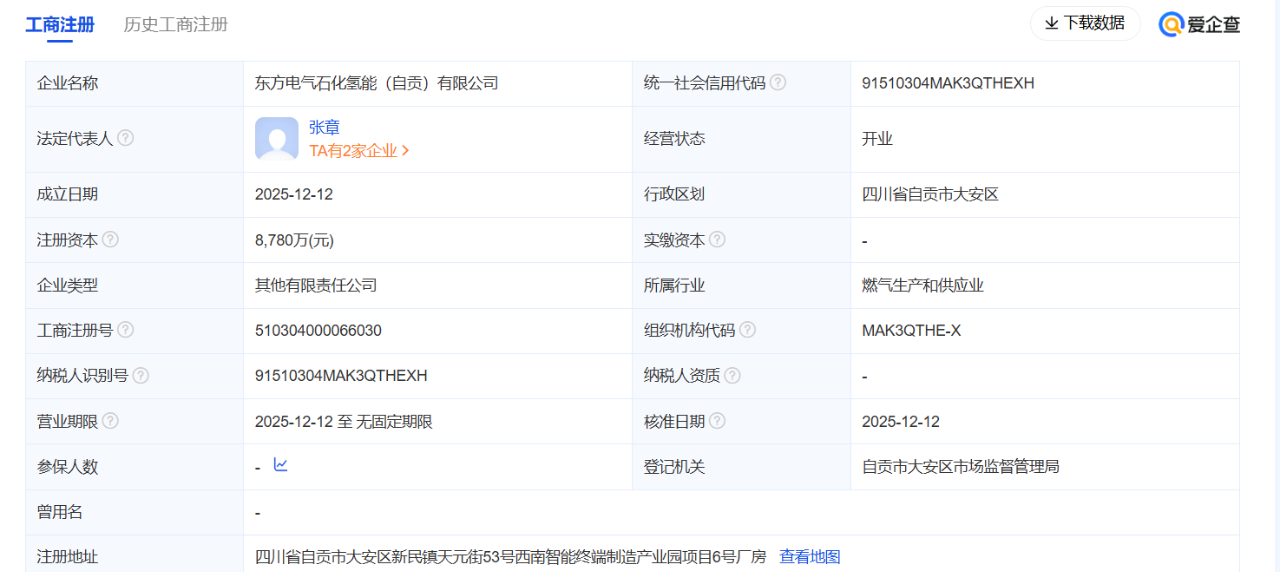
Task: Open legal representative 张章 link
Action: 324,127
